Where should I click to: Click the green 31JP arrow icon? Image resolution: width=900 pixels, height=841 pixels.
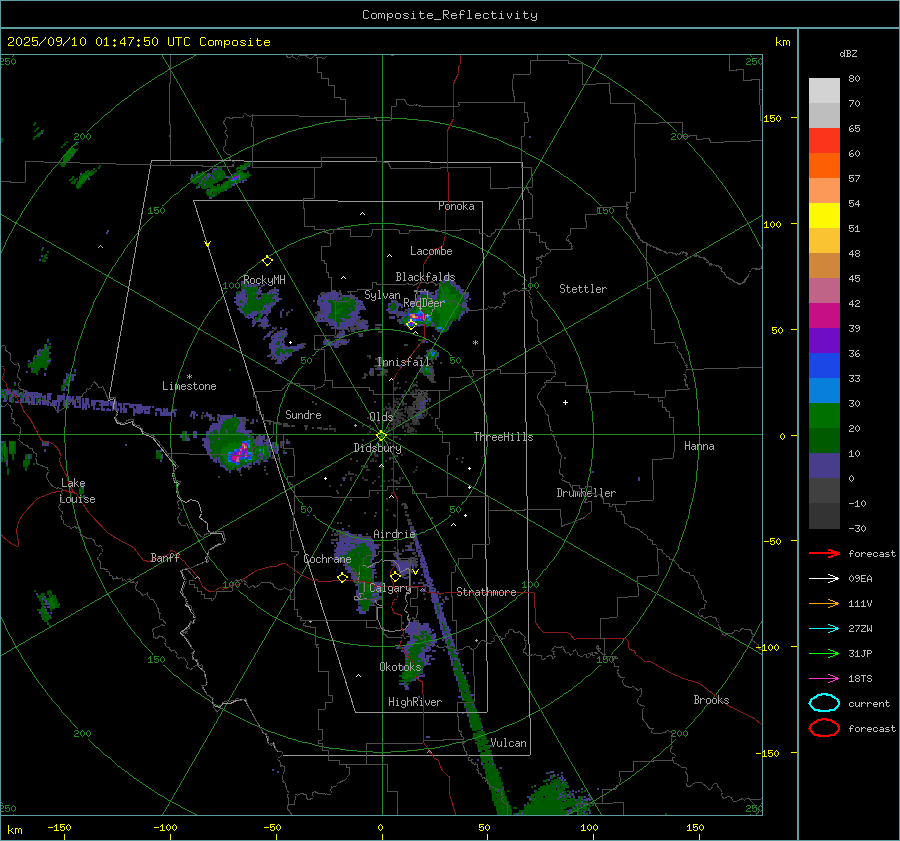(x=824, y=653)
